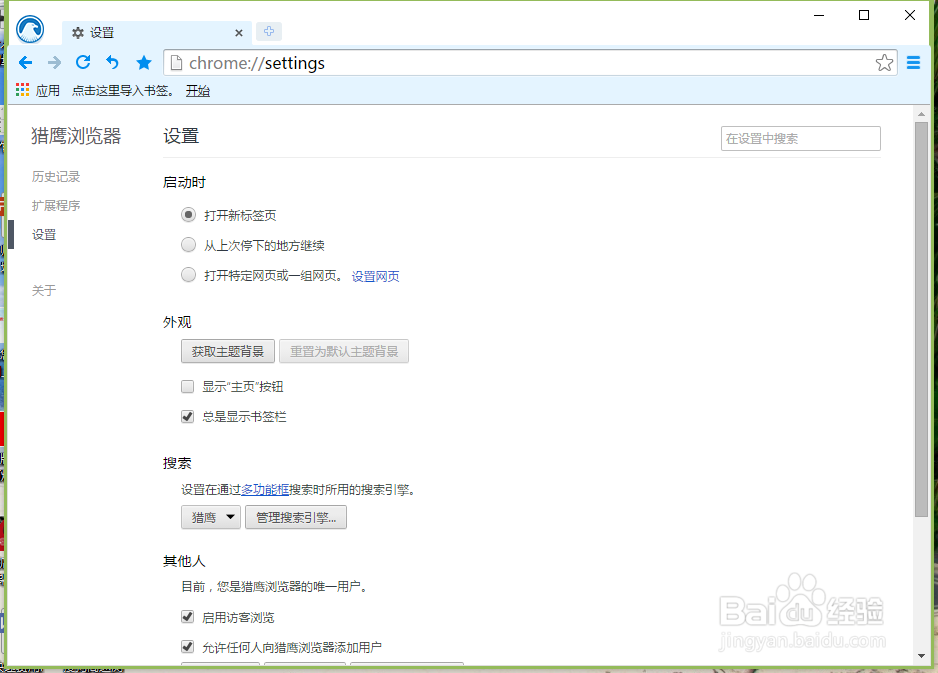
Task: Switch to 历史记录 in the sidebar
Action: pyautogui.click(x=57, y=176)
